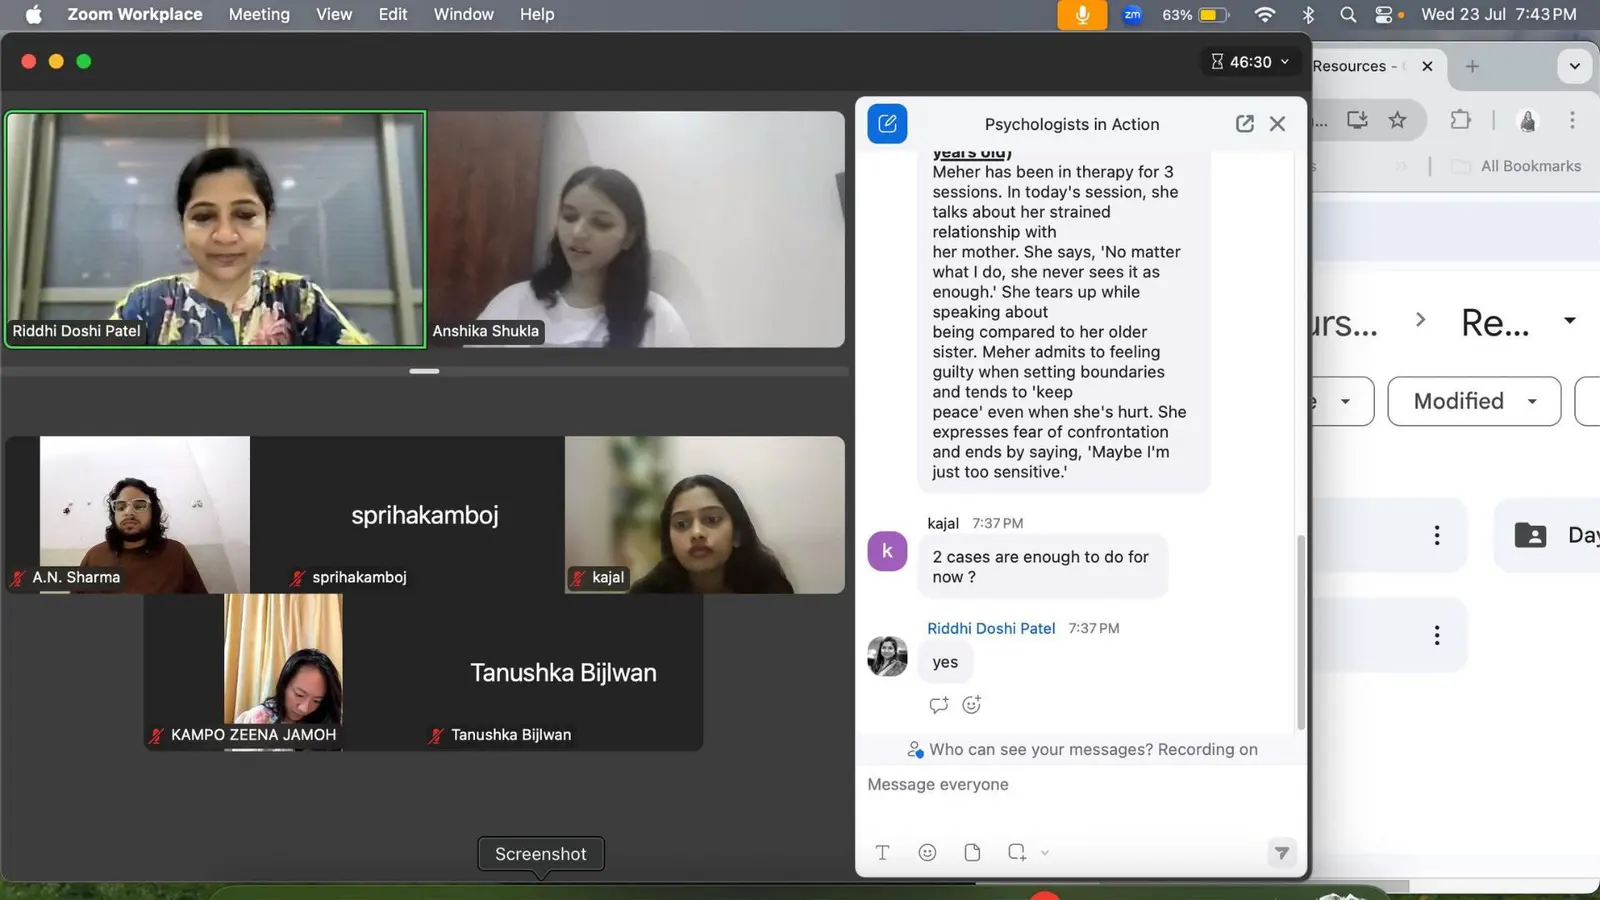The width and height of the screenshot is (1600, 900).
Task: Open Riddhi Doshi Patel sender name
Action: click(991, 629)
